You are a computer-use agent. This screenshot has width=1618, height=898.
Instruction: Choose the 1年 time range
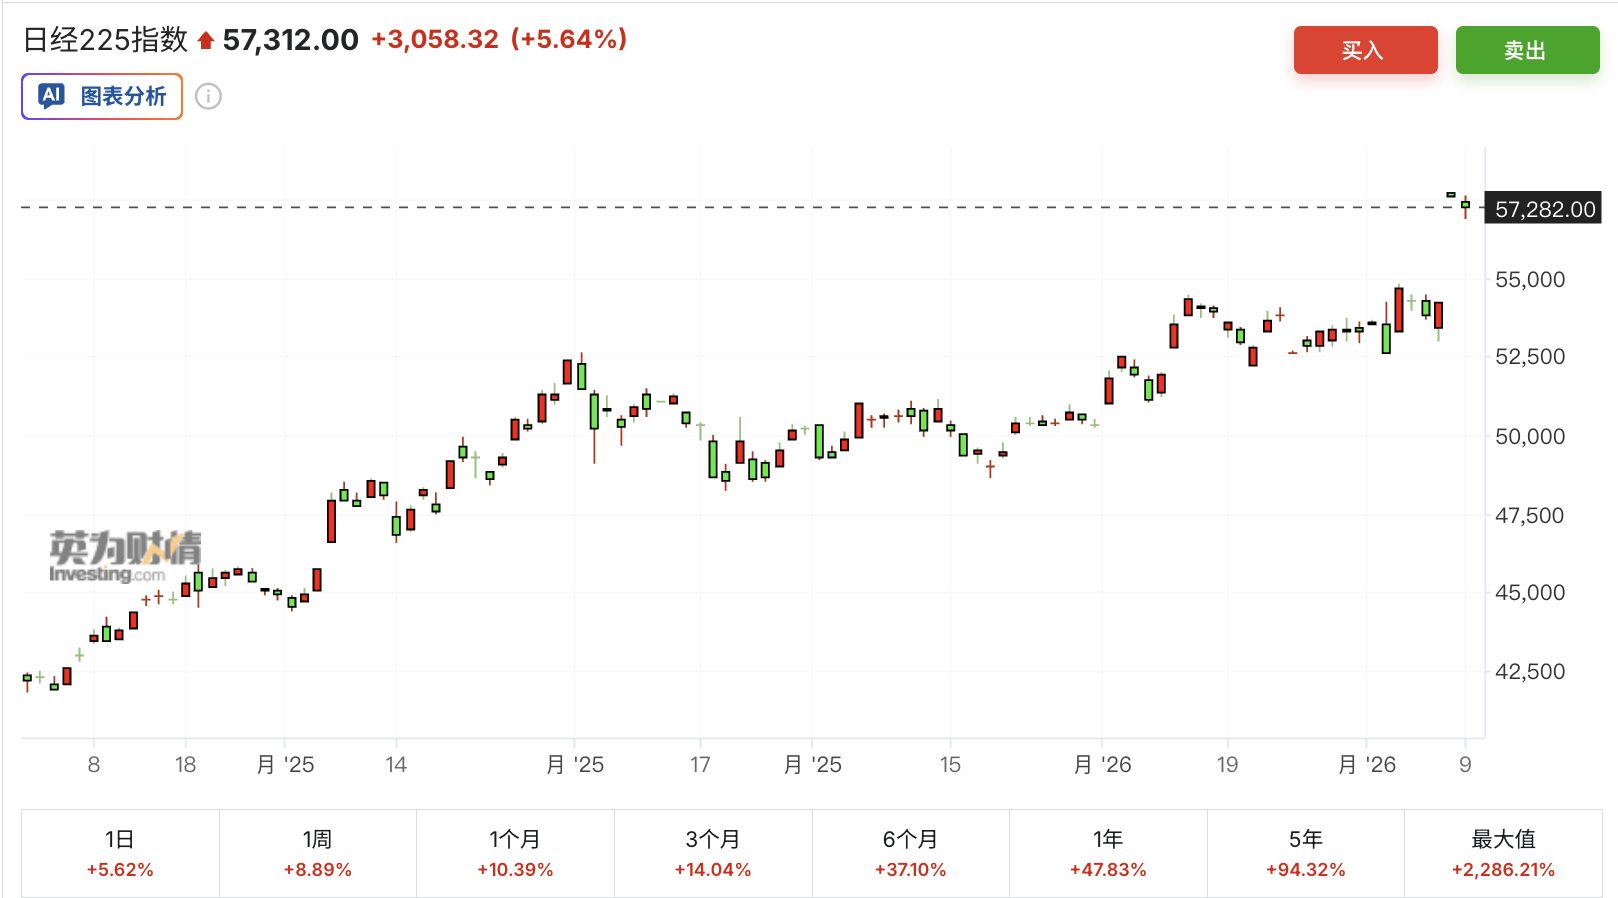coord(1108,853)
